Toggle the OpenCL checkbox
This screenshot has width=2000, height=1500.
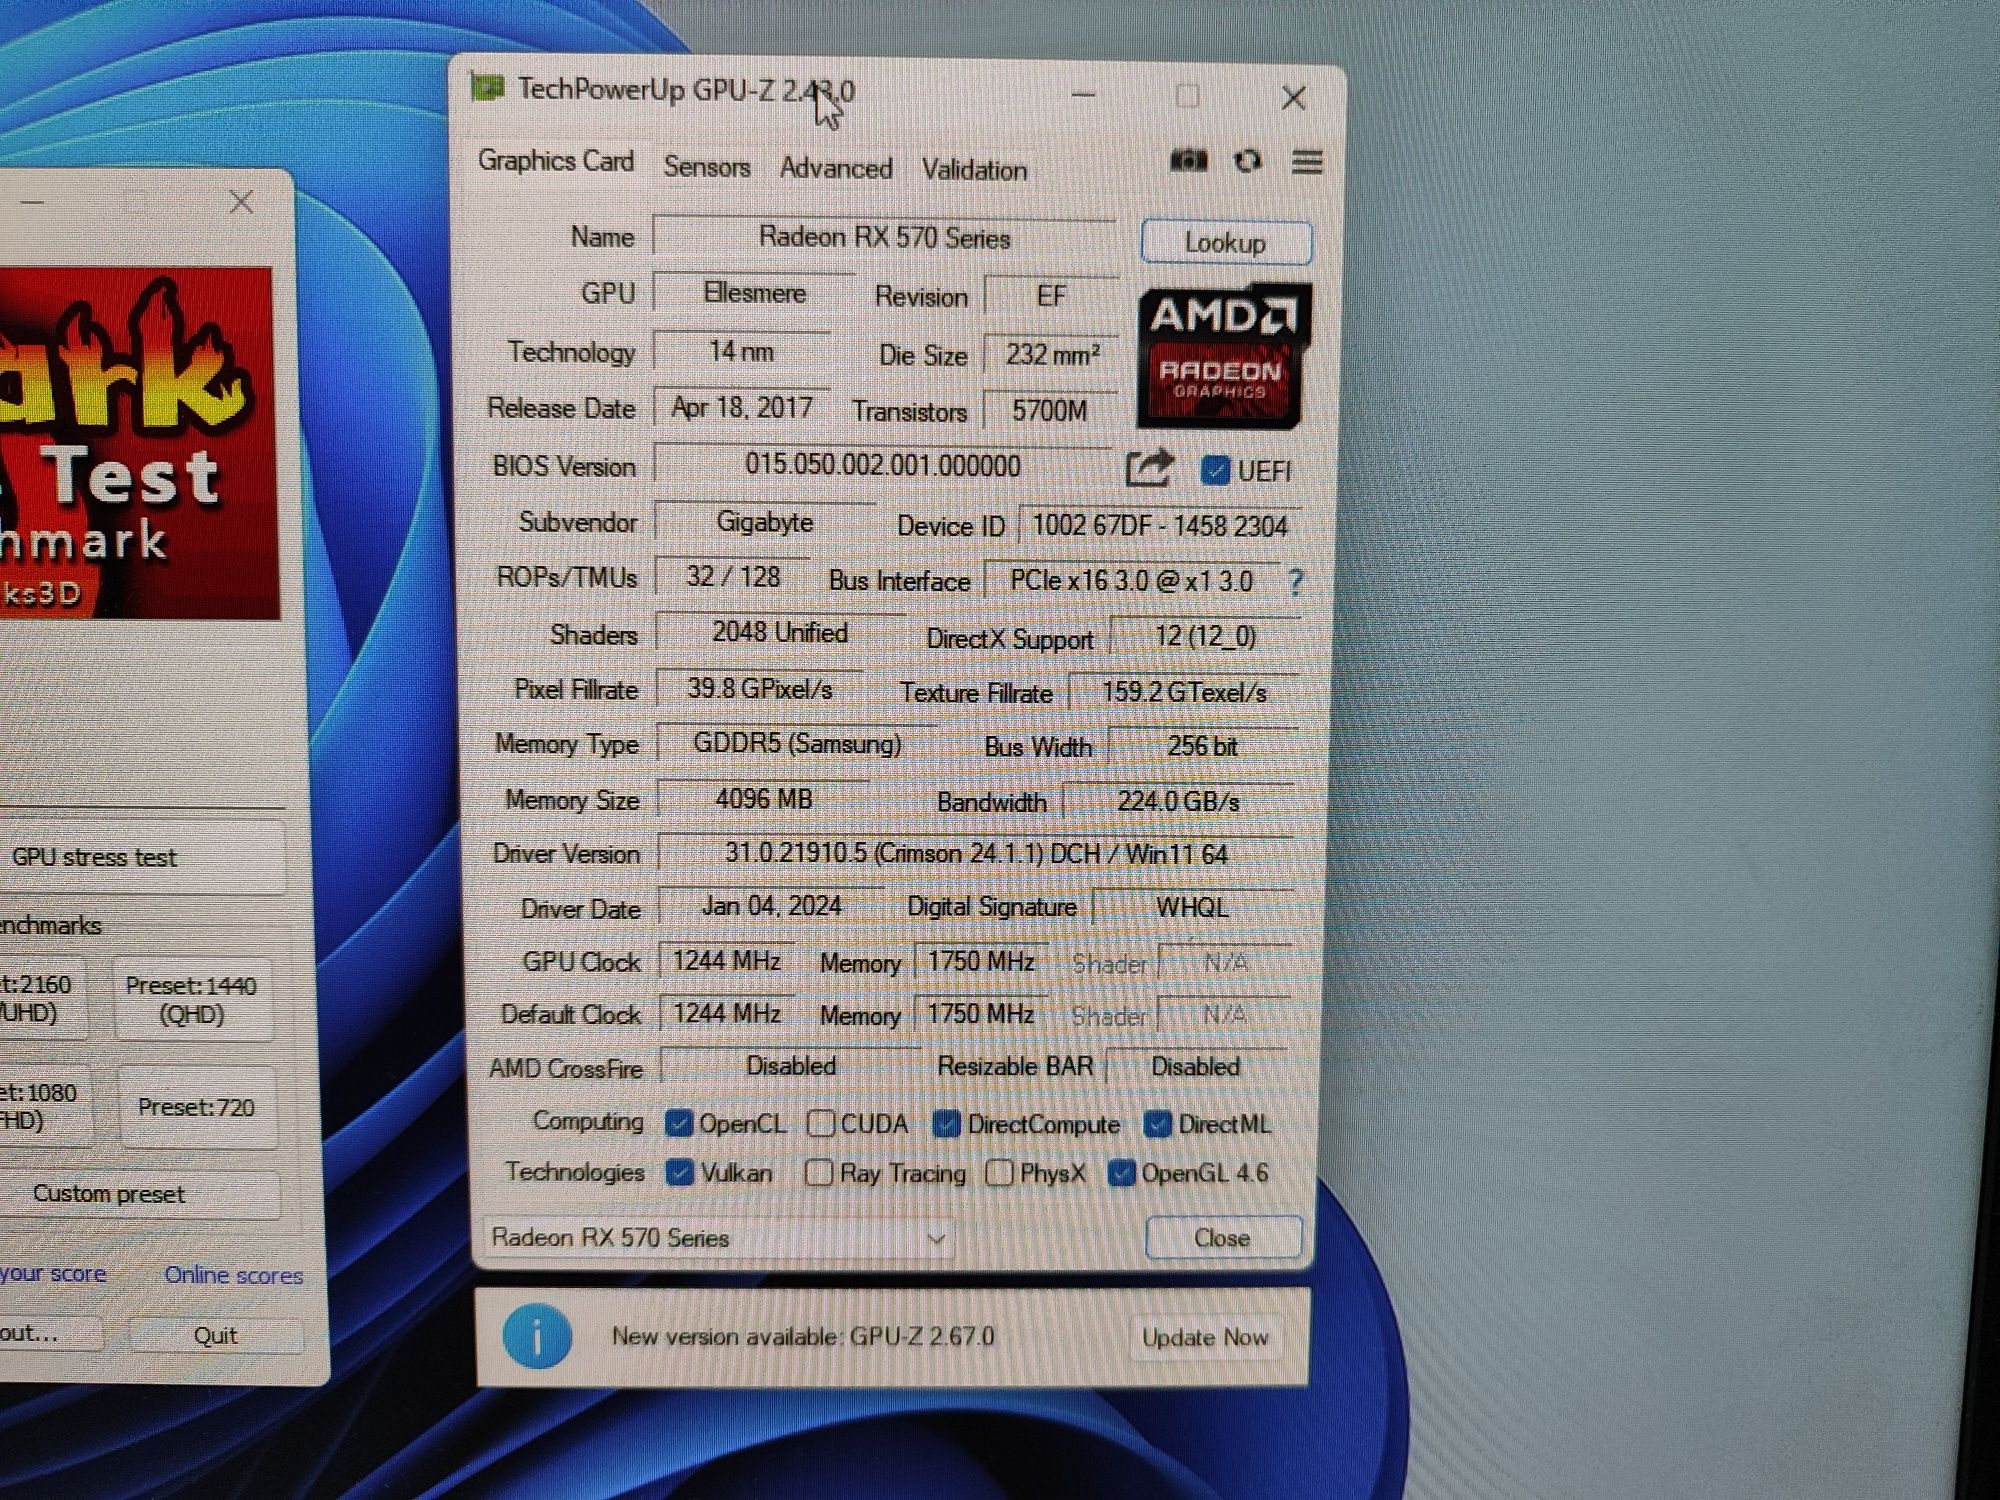point(679,1124)
